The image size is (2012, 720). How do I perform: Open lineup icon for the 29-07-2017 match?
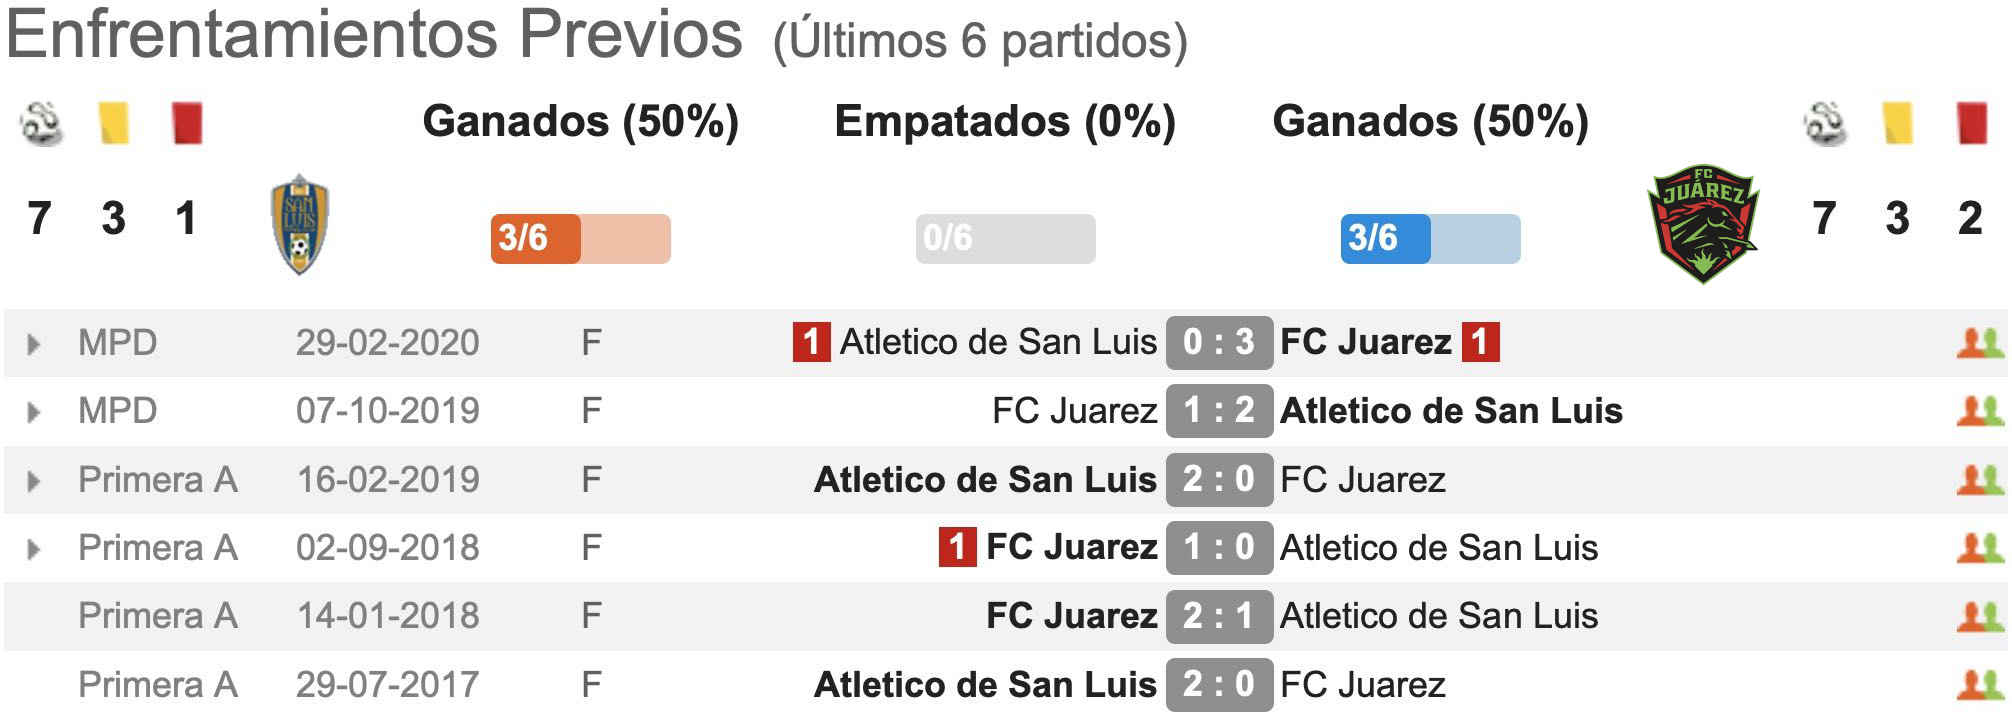(1979, 685)
